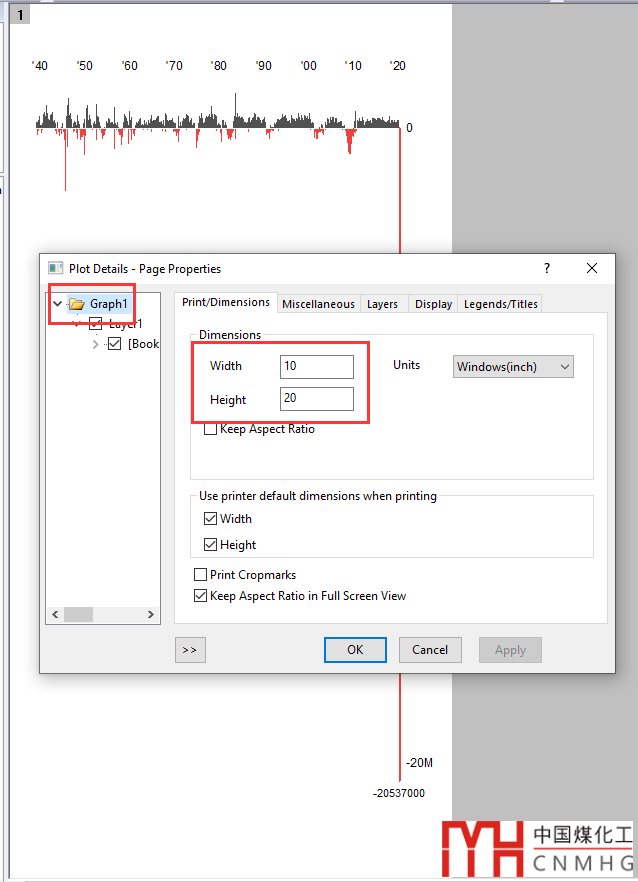Uncheck printer default Height checkbox
The image size is (638, 882).
(210, 544)
